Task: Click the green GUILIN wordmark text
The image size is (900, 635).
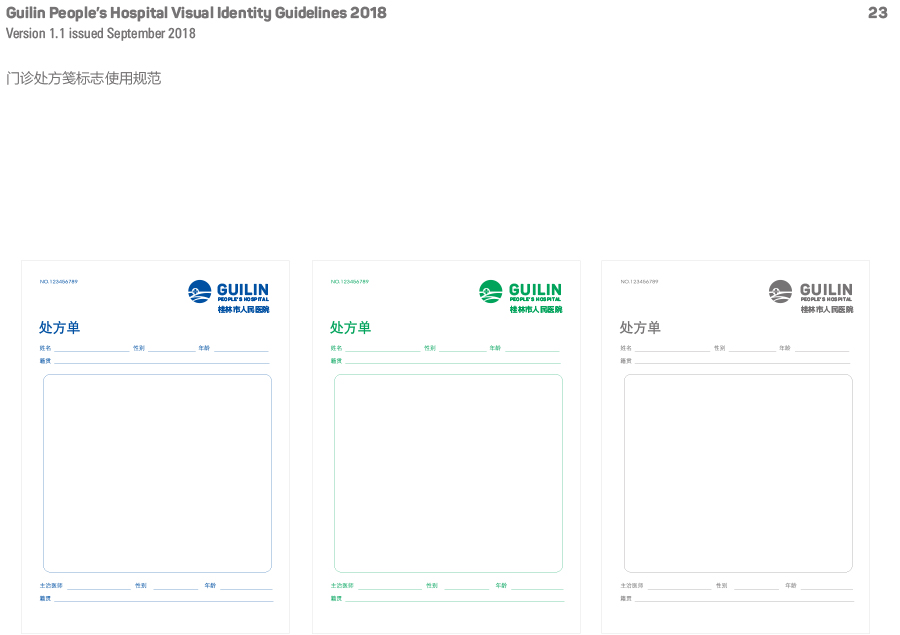Action: (535, 290)
